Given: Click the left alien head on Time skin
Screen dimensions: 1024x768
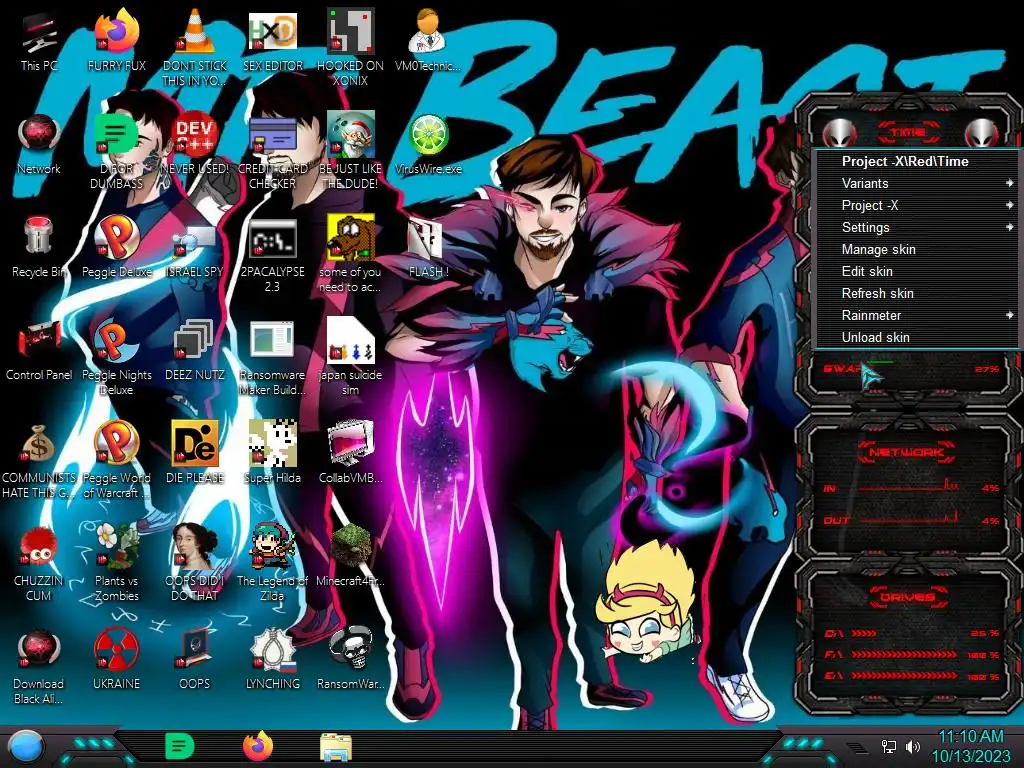Looking at the screenshot, I should [x=839, y=133].
